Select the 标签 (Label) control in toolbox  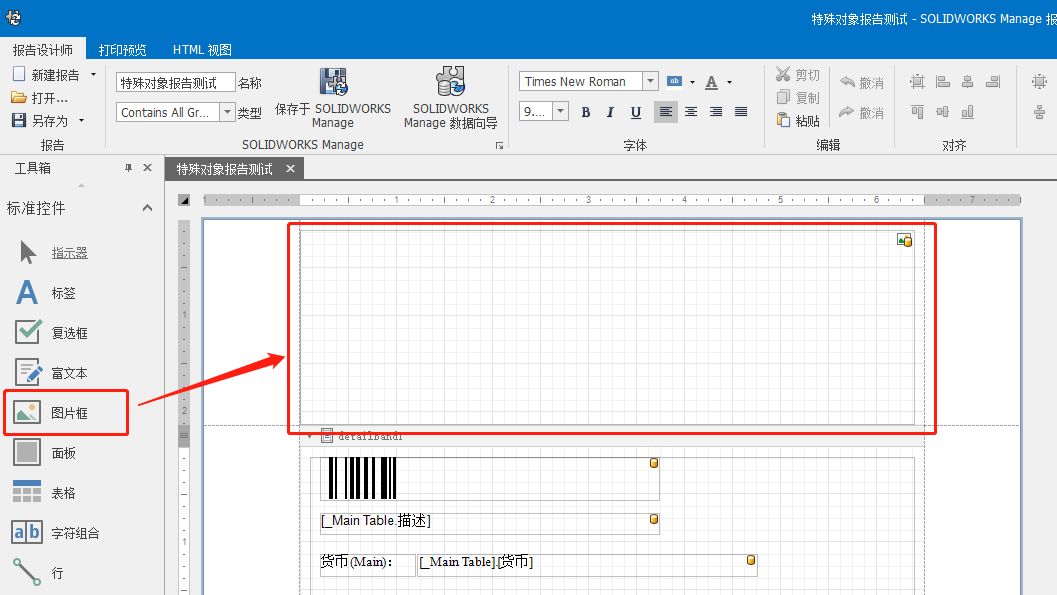tap(62, 293)
